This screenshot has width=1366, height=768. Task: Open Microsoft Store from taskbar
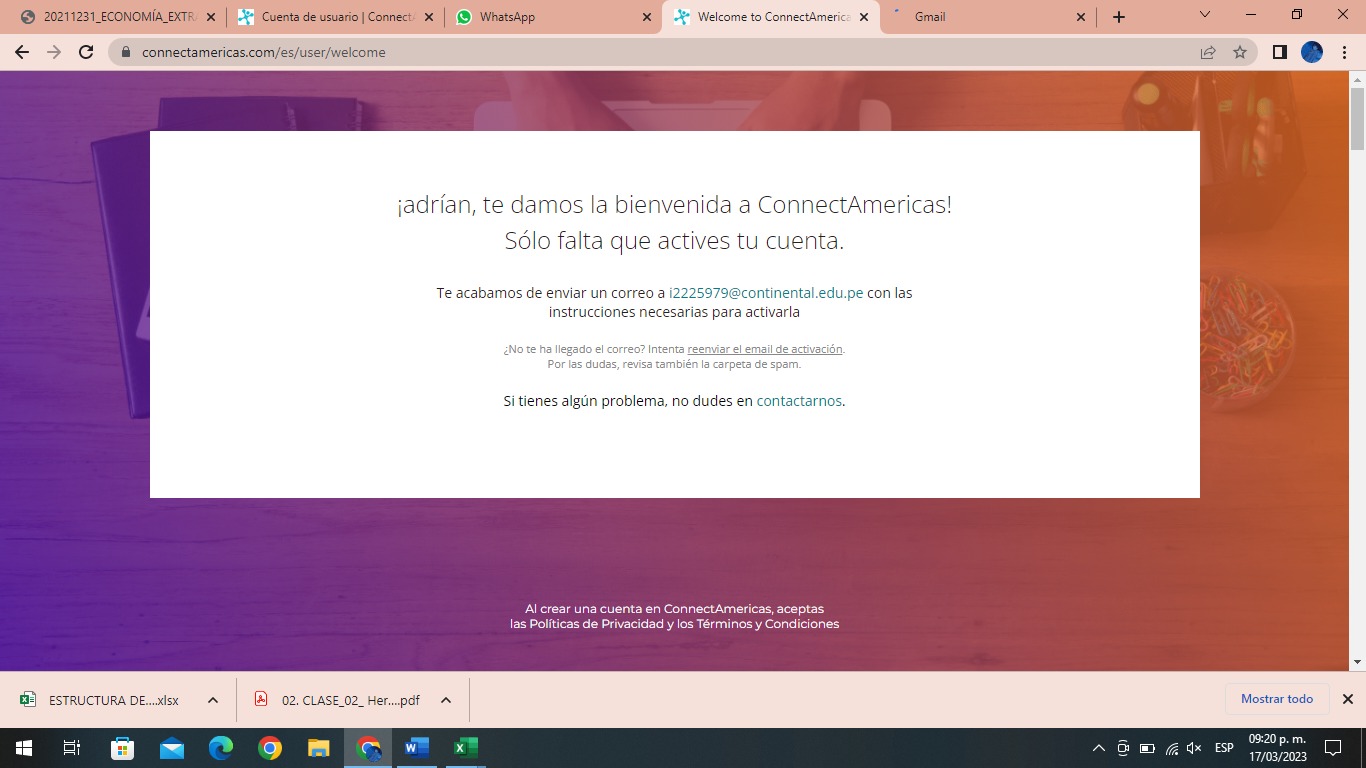point(122,748)
